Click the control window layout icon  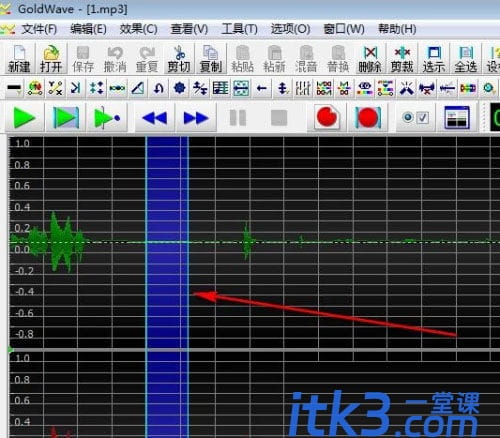pyautogui.click(x=457, y=118)
